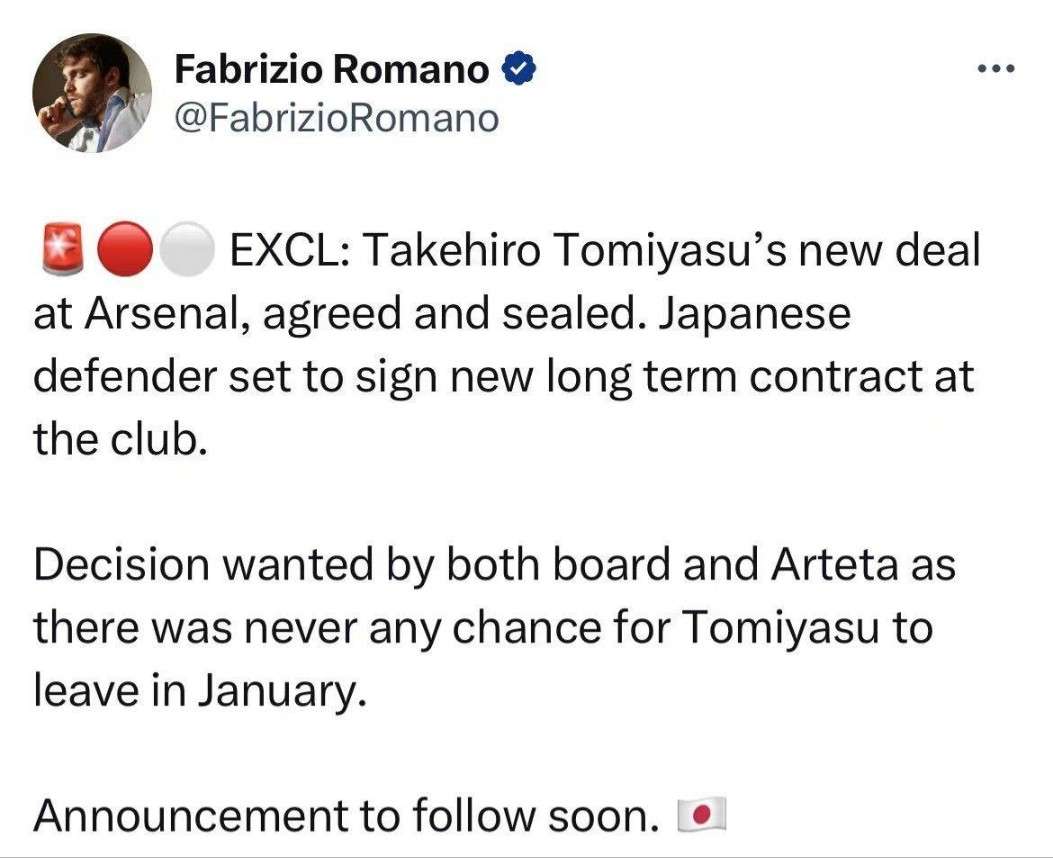Click the word Decision in the second paragraph
Screen dimensions: 1053x858
point(119,566)
